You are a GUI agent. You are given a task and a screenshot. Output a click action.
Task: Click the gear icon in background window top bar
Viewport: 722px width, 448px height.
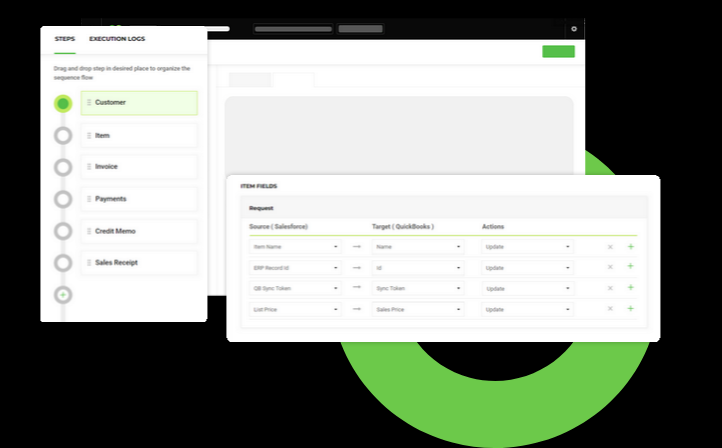574,29
